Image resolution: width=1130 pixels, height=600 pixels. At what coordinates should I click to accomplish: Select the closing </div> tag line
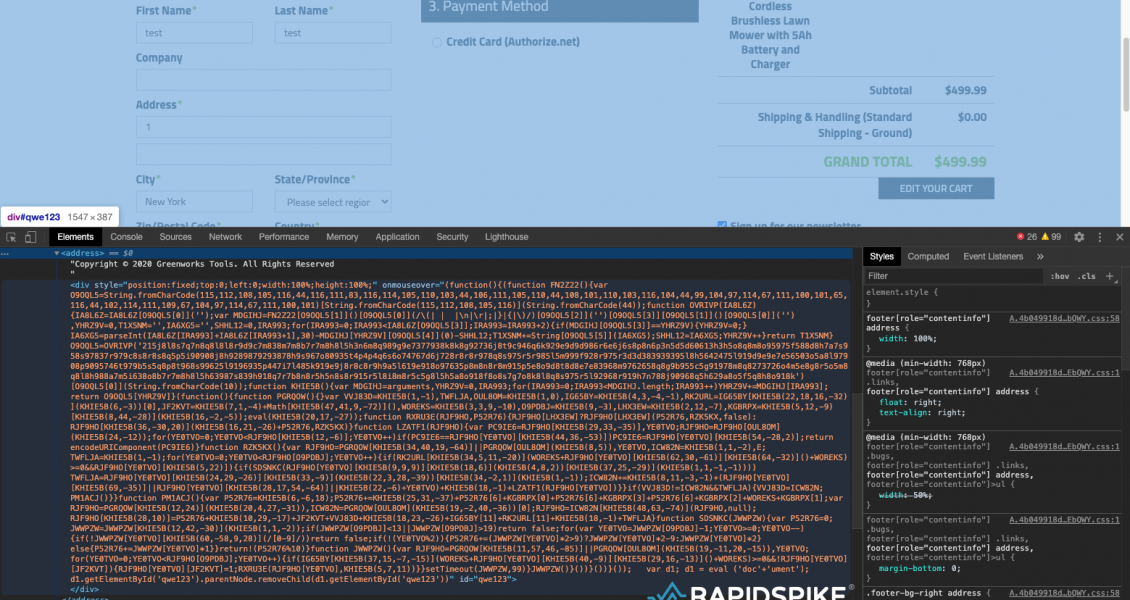84,589
